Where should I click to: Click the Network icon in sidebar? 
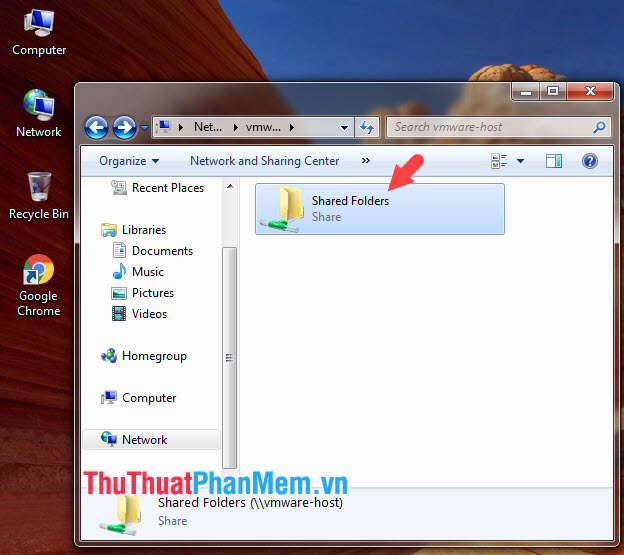pyautogui.click(x=108, y=439)
